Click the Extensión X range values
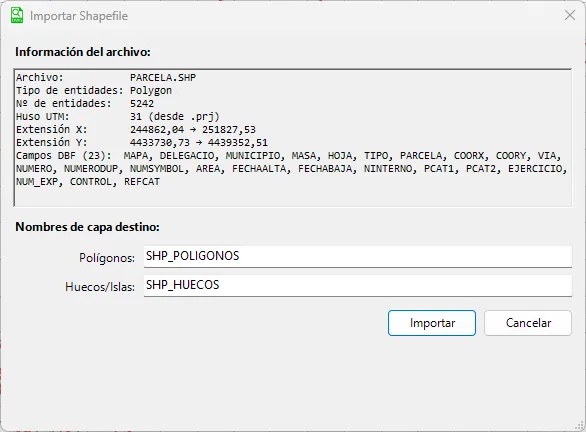 click(x=193, y=130)
